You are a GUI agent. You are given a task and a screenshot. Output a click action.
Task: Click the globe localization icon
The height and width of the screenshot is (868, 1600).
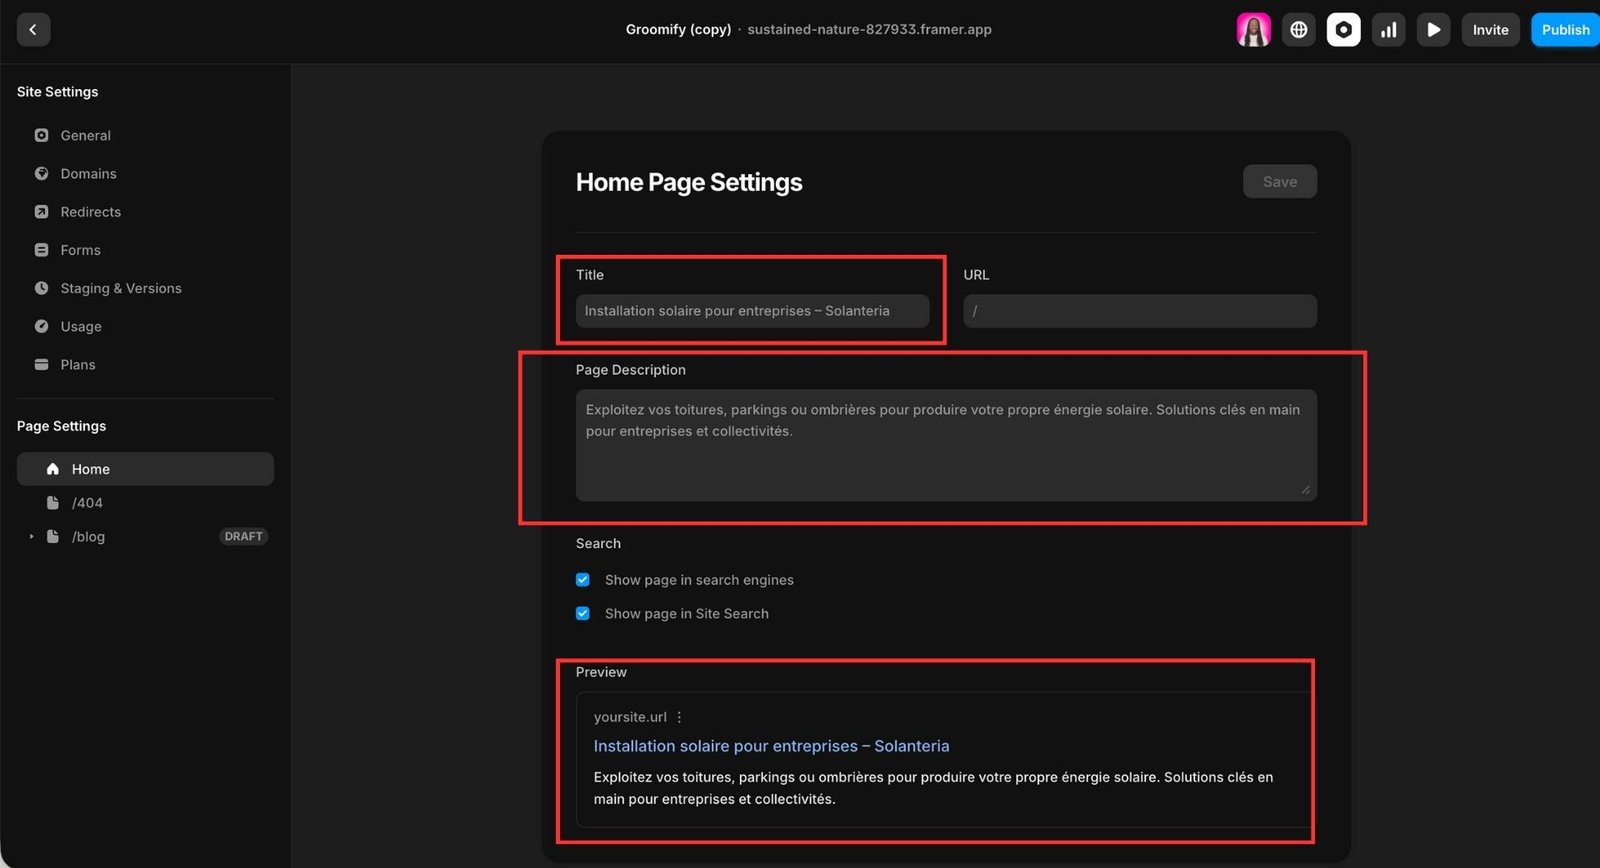point(1298,30)
